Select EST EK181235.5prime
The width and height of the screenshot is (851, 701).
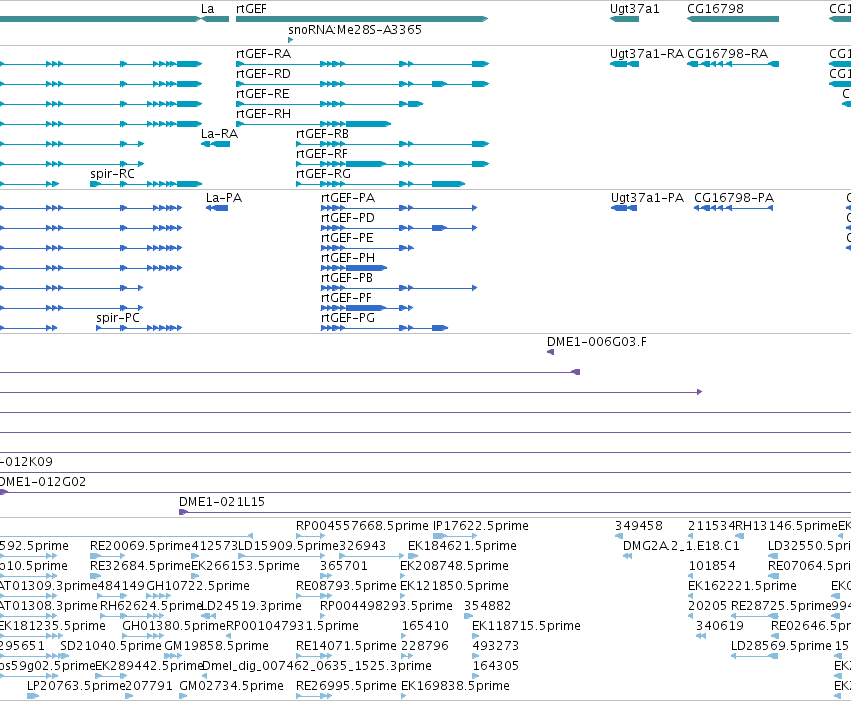(x=52, y=627)
